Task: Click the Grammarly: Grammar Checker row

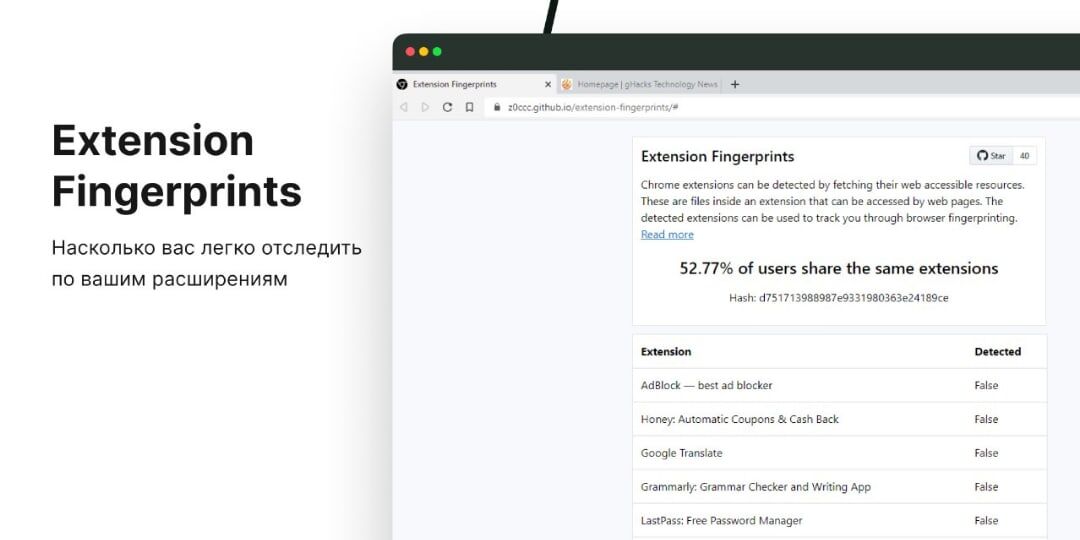Action: [x=840, y=487]
